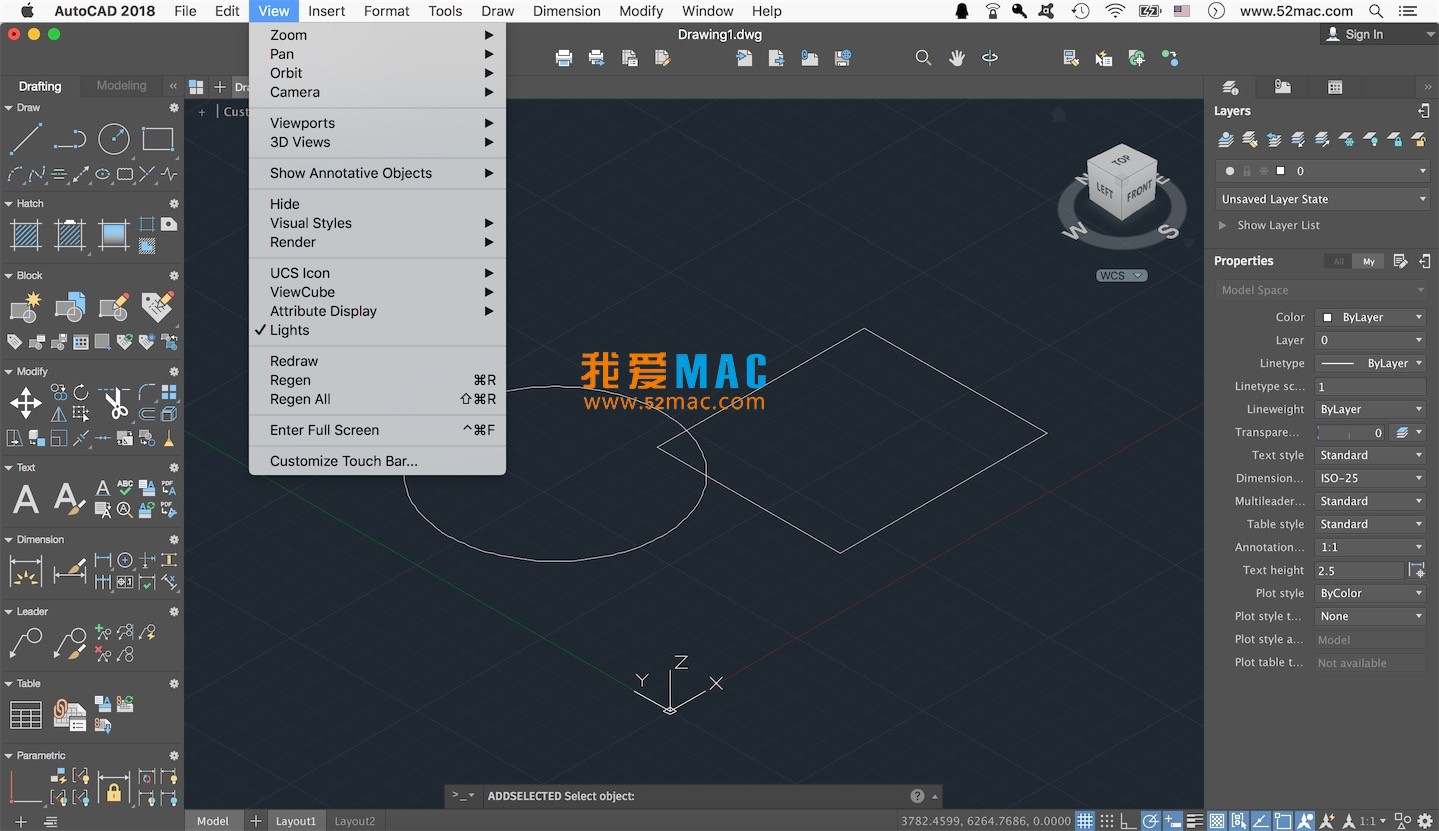Choose the Rectangle tool in Draw panel
The width and height of the screenshot is (1439, 831).
(x=157, y=139)
